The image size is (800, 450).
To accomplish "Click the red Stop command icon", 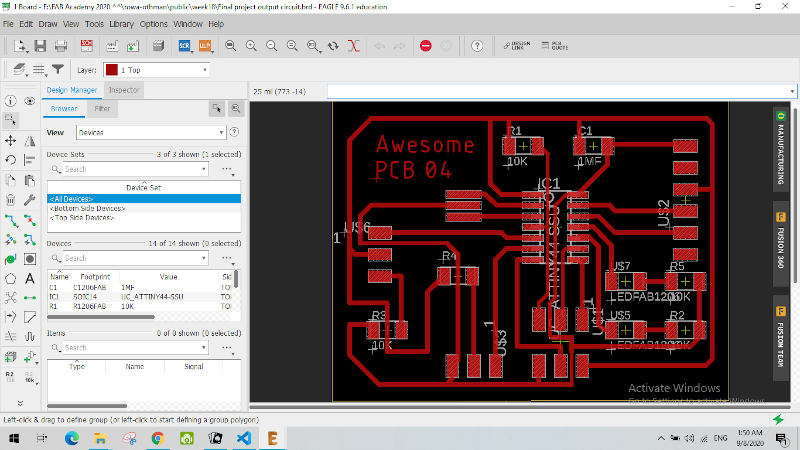I will 426,46.
